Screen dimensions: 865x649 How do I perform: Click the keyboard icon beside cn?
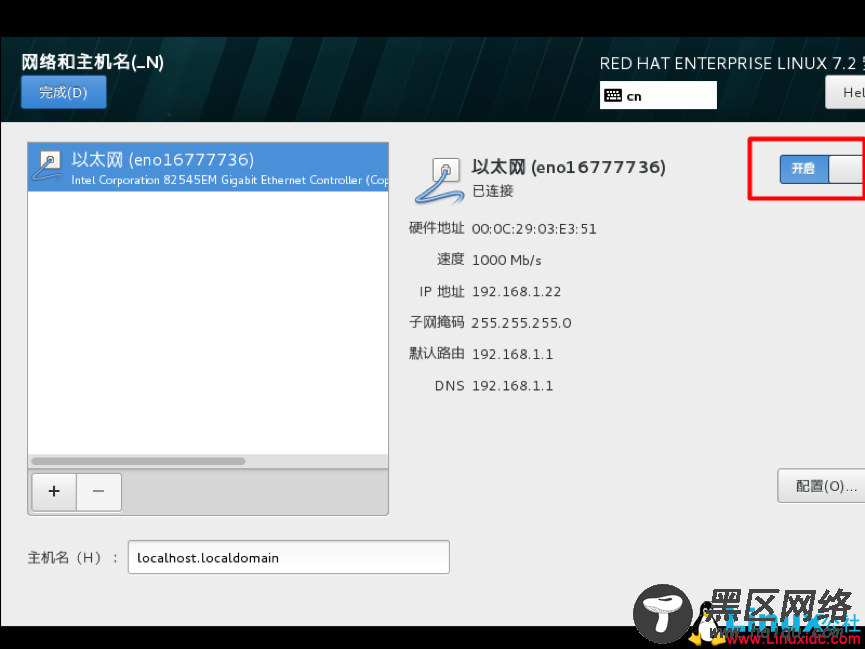pos(612,95)
